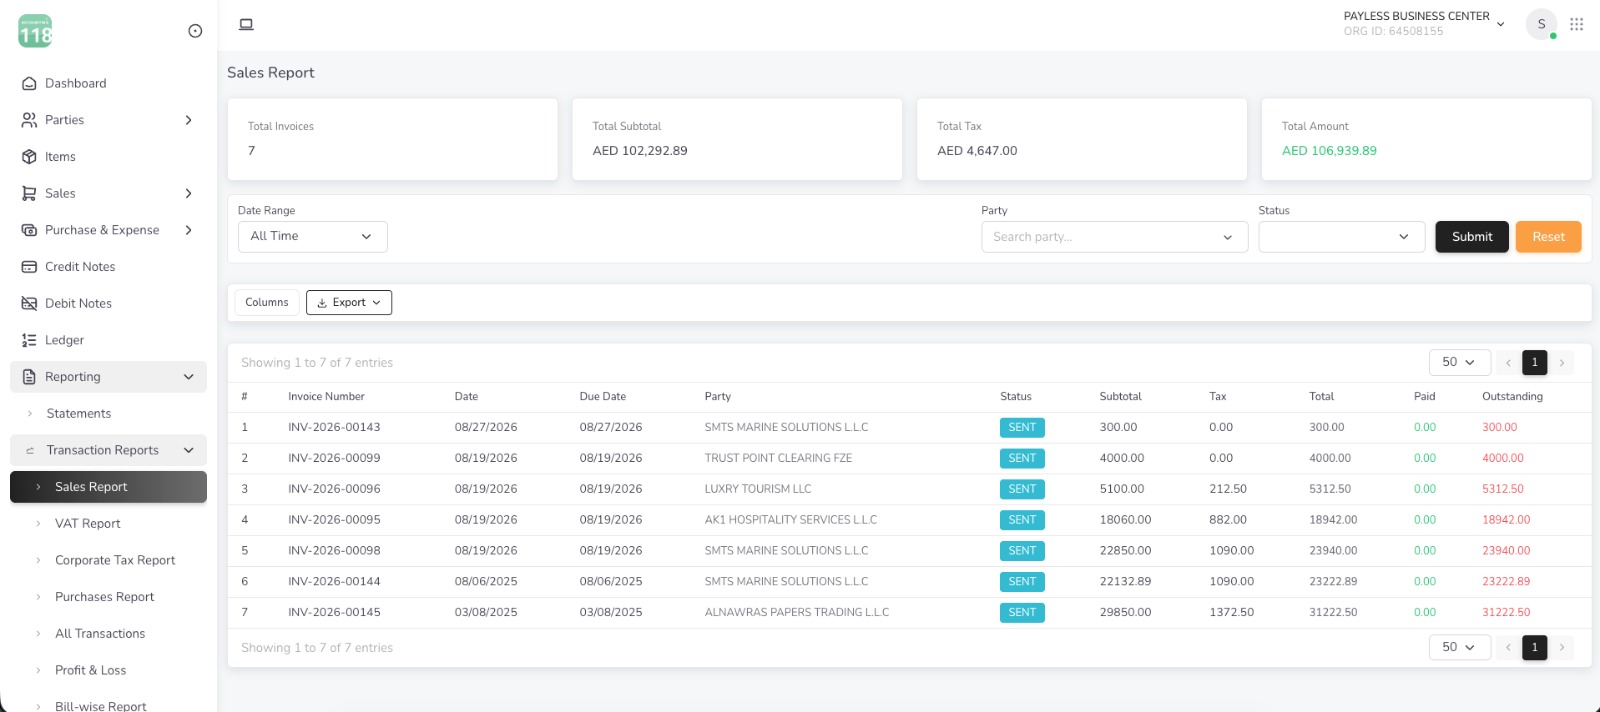This screenshot has height=712, width=1600.
Task: Click invoice INV-2026-00143
Action: [334, 428]
